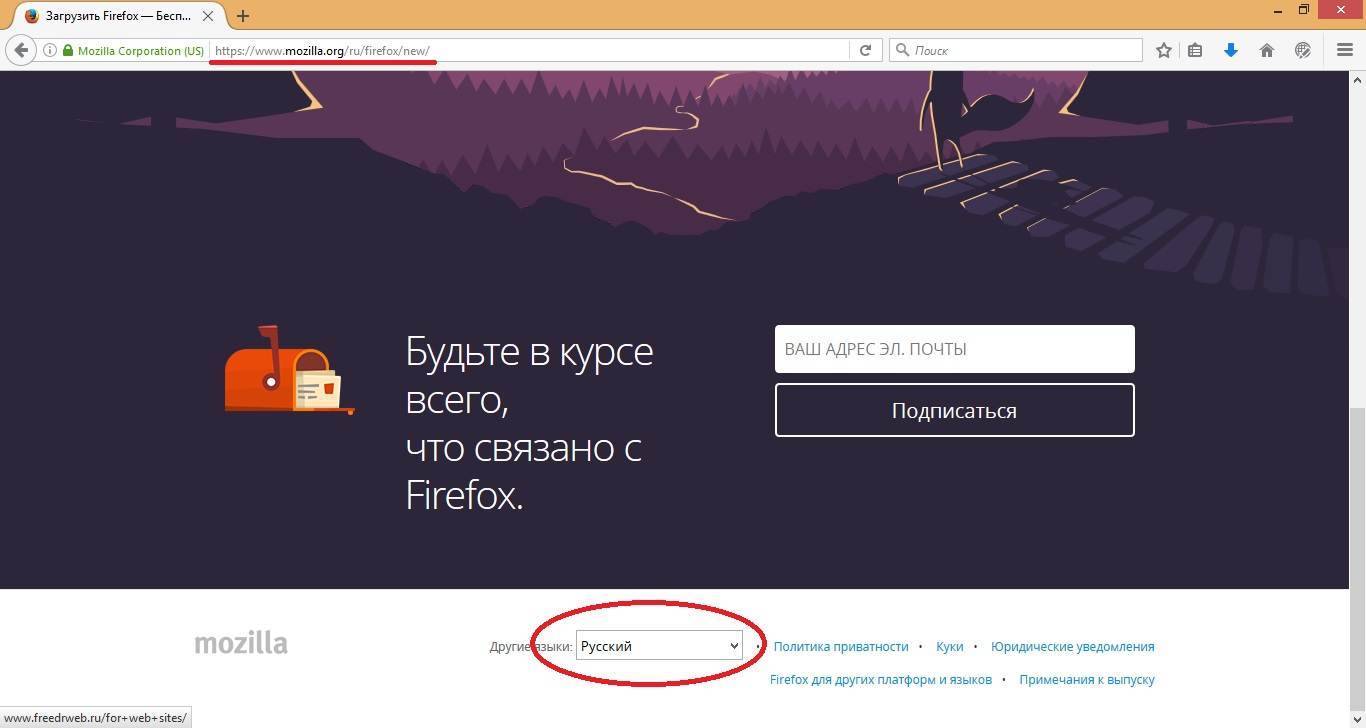Show bookmarks list icon in toolbar
1366x728 pixels.
click(x=1195, y=50)
